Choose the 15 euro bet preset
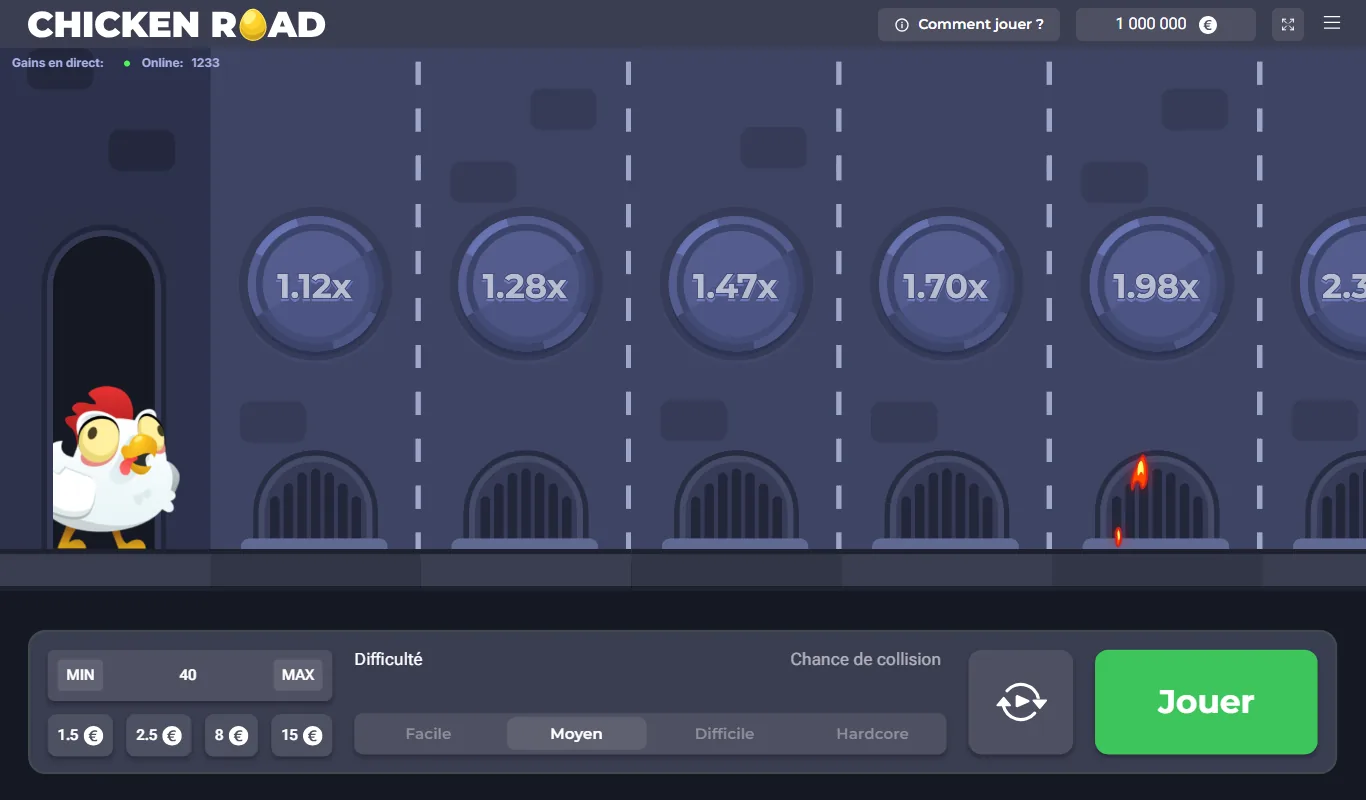 [x=301, y=735]
